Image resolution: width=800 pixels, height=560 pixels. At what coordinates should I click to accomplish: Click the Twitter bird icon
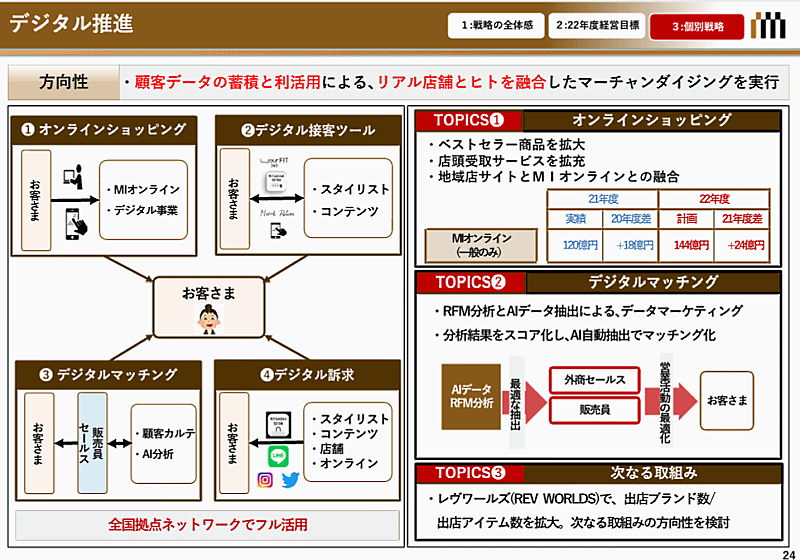pyautogui.click(x=291, y=480)
